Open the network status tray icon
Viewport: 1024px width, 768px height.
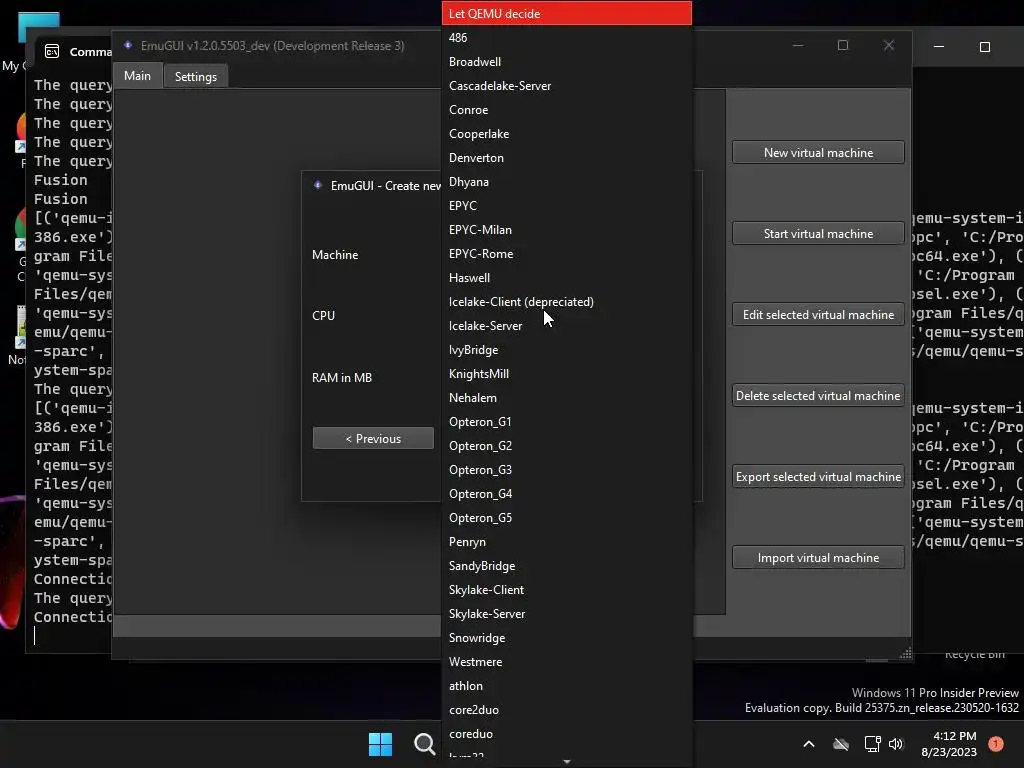[x=872, y=744]
